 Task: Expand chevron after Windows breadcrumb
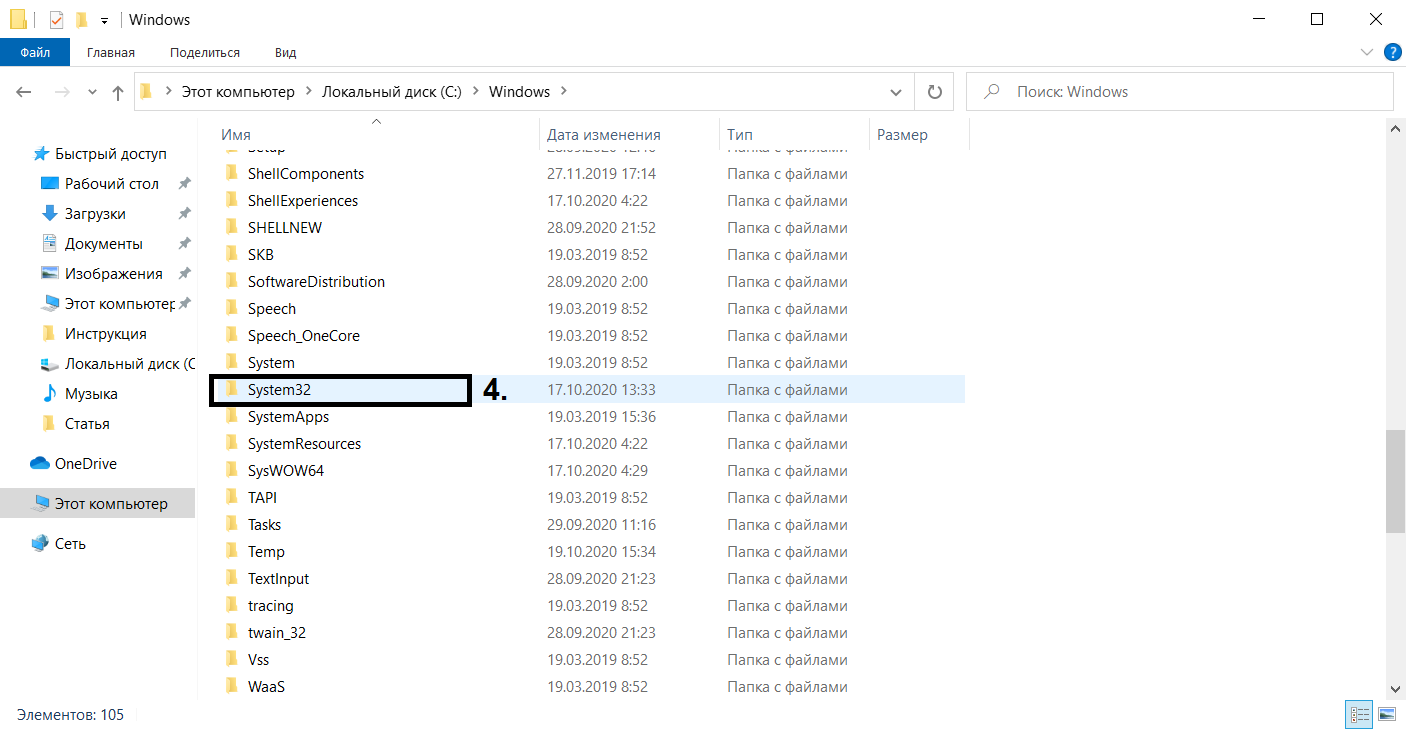point(564,92)
